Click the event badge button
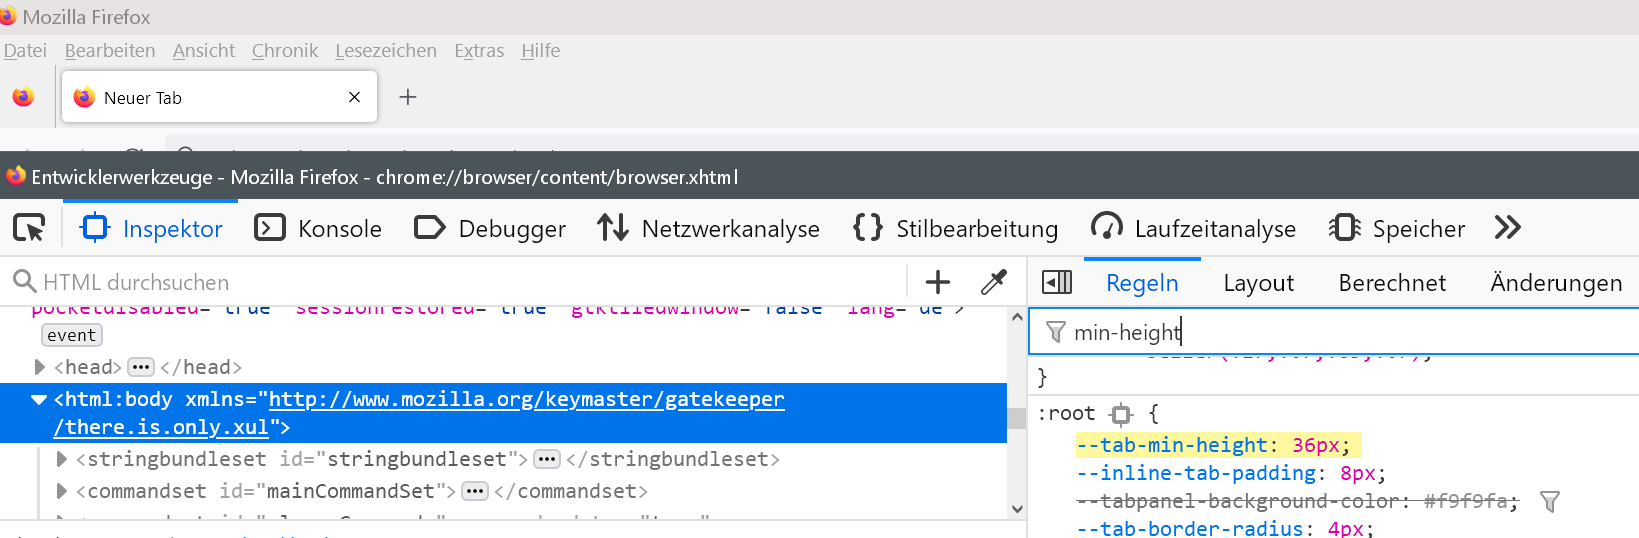The width and height of the screenshot is (1639, 538). pos(72,335)
